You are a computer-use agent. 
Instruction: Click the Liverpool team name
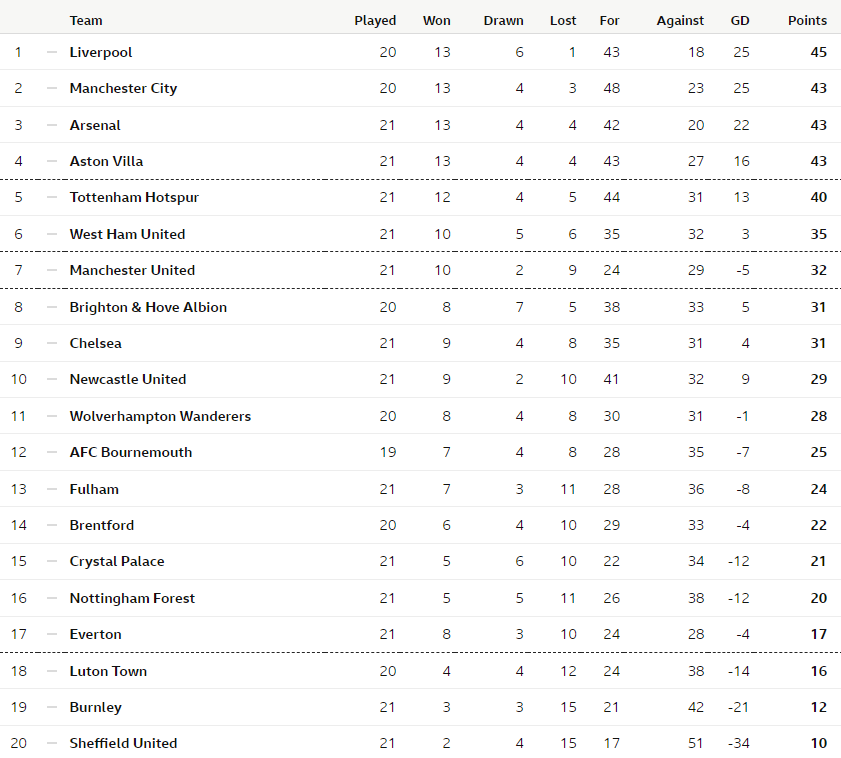pyautogui.click(x=101, y=52)
